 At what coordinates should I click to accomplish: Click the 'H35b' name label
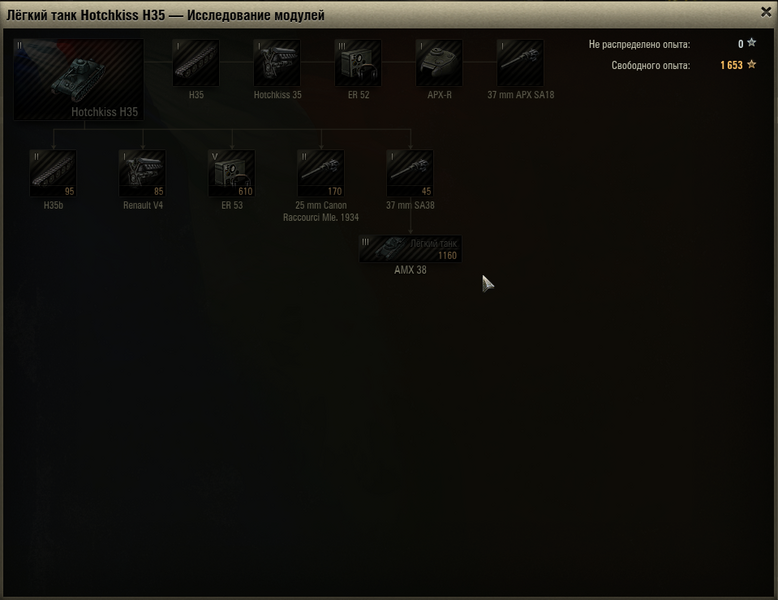pyautogui.click(x=53, y=205)
